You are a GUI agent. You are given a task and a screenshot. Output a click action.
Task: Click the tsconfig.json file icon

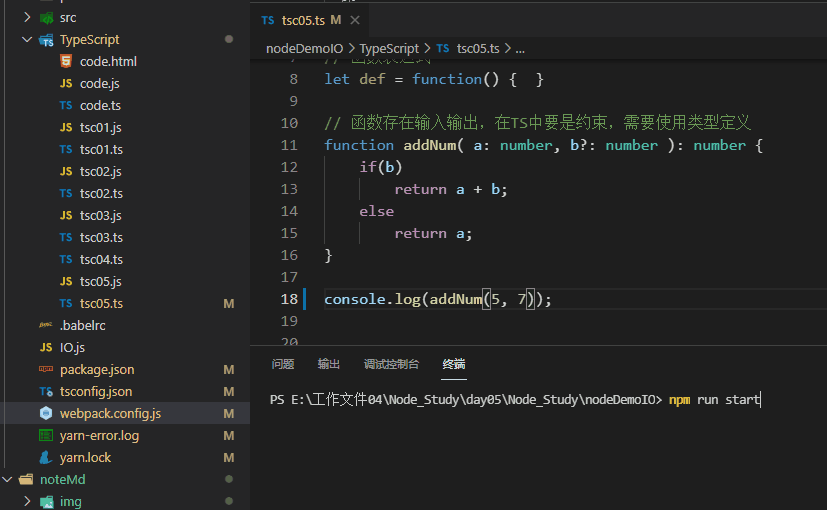[46, 392]
